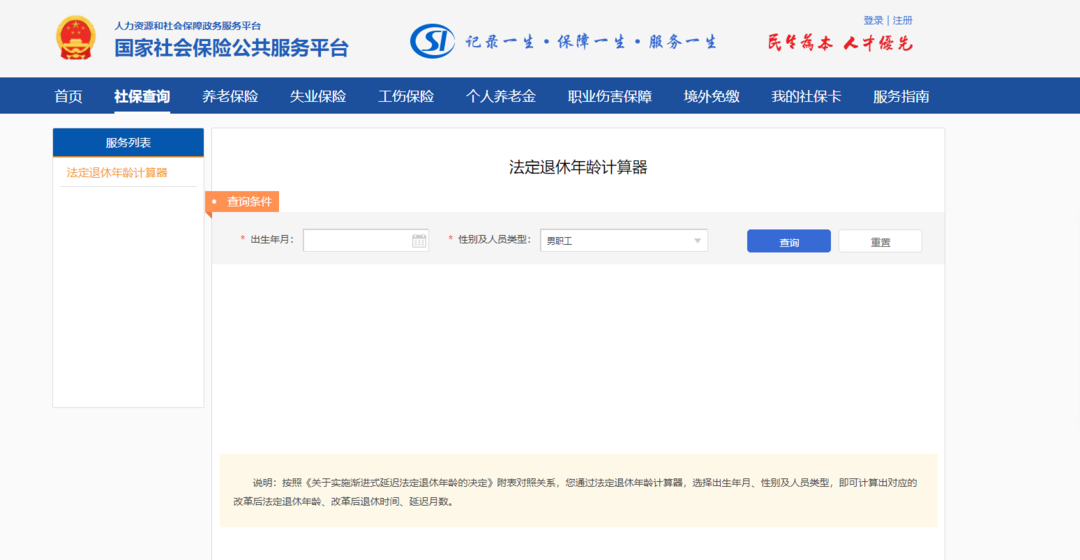Open the calendar date picker icon

pos(419,241)
